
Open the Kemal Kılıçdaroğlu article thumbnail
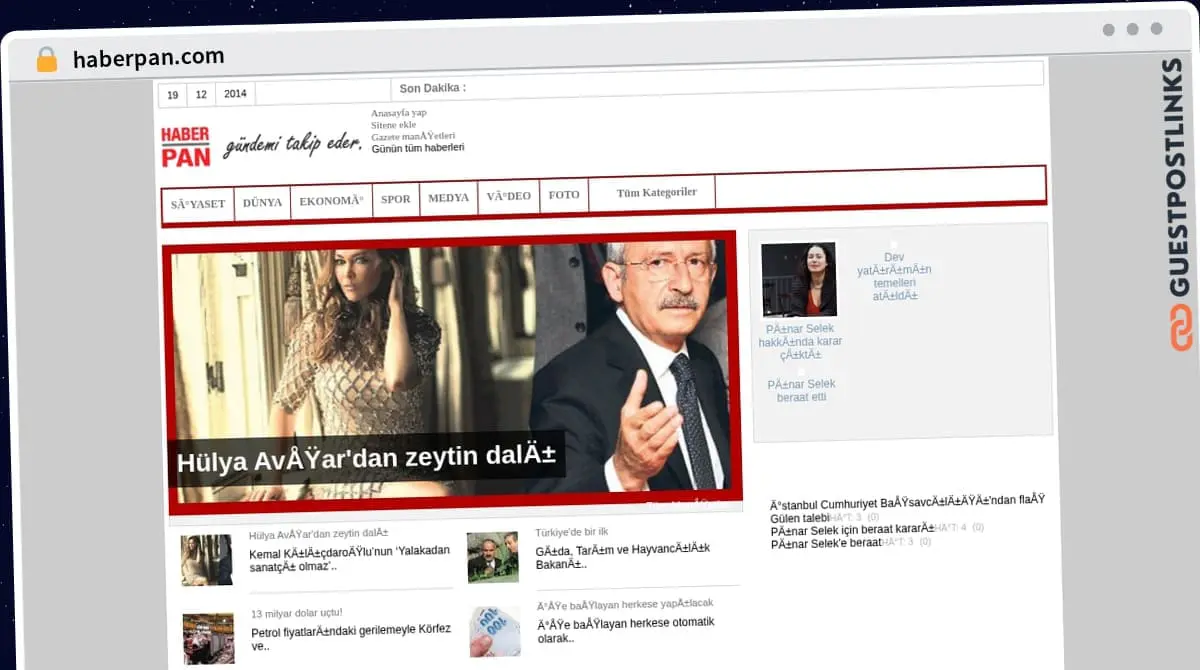[207, 560]
